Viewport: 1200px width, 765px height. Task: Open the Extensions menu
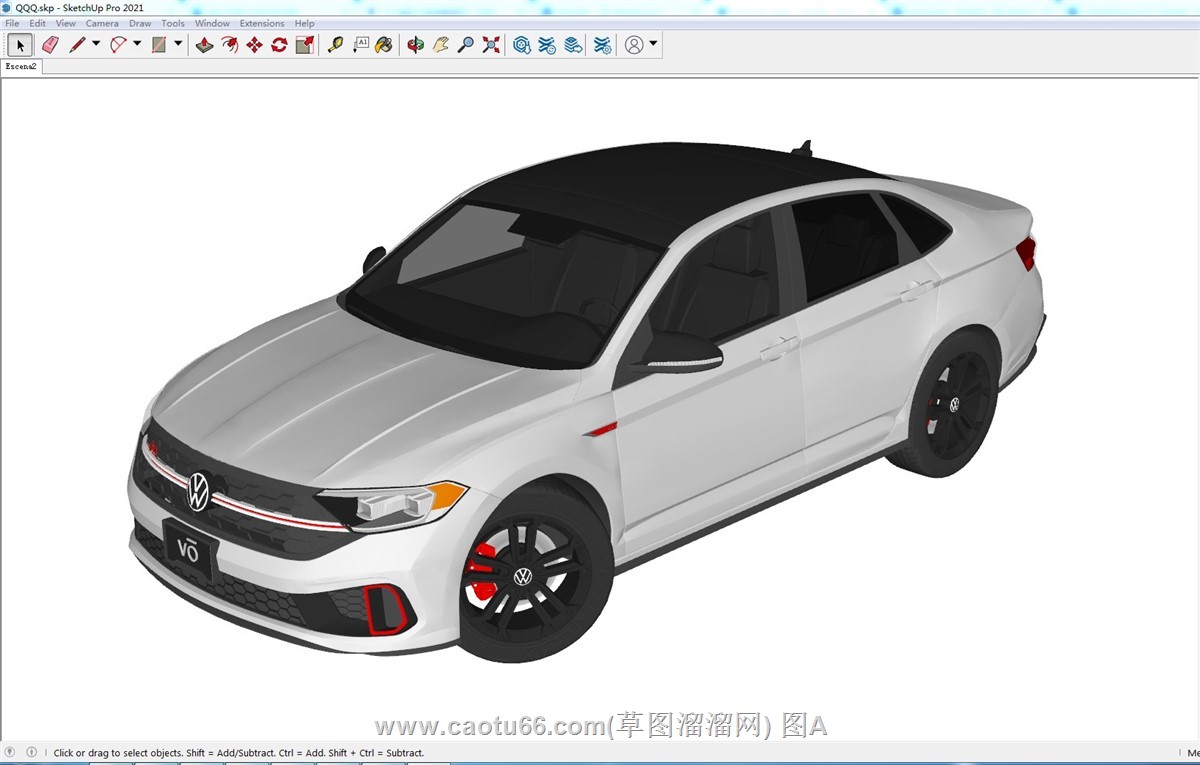click(x=262, y=23)
